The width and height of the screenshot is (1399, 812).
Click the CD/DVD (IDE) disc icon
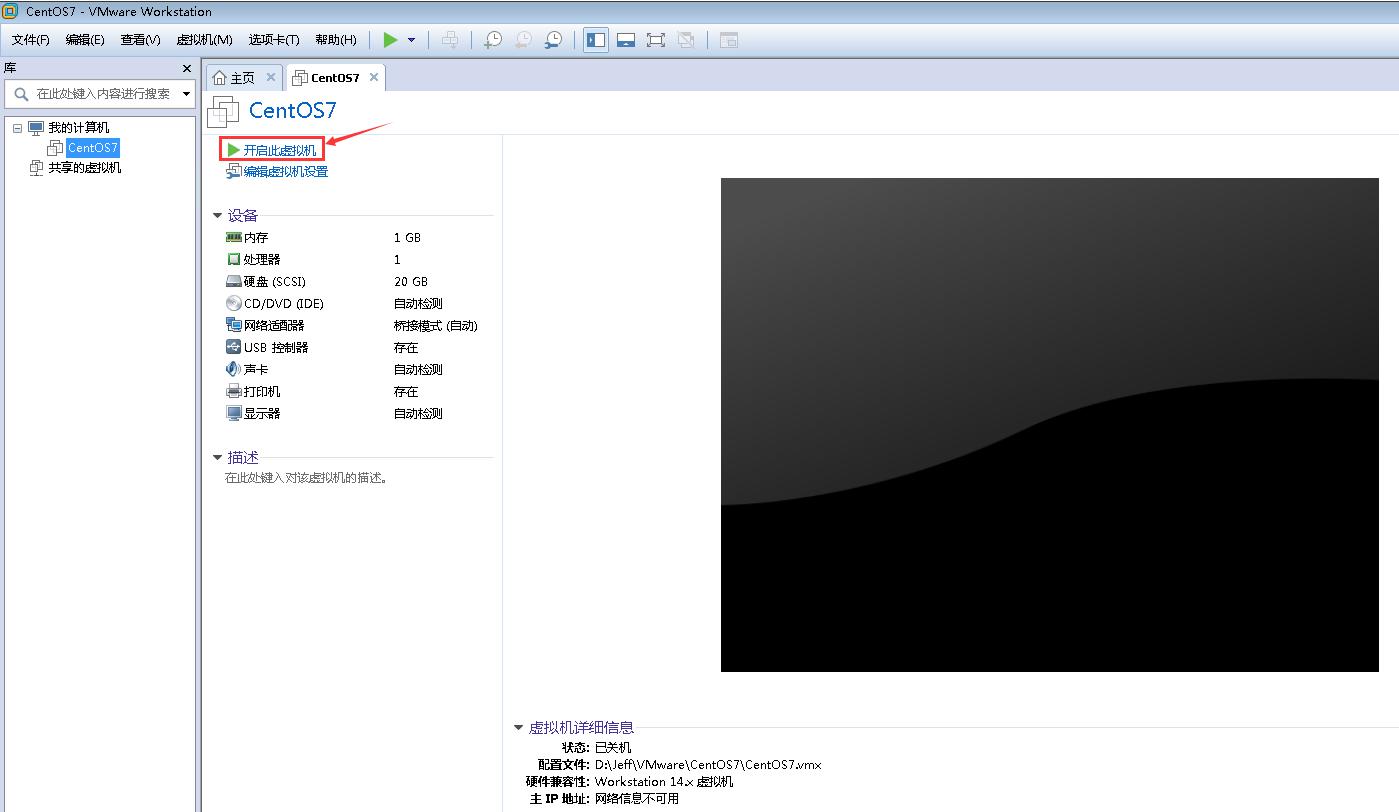[234, 303]
